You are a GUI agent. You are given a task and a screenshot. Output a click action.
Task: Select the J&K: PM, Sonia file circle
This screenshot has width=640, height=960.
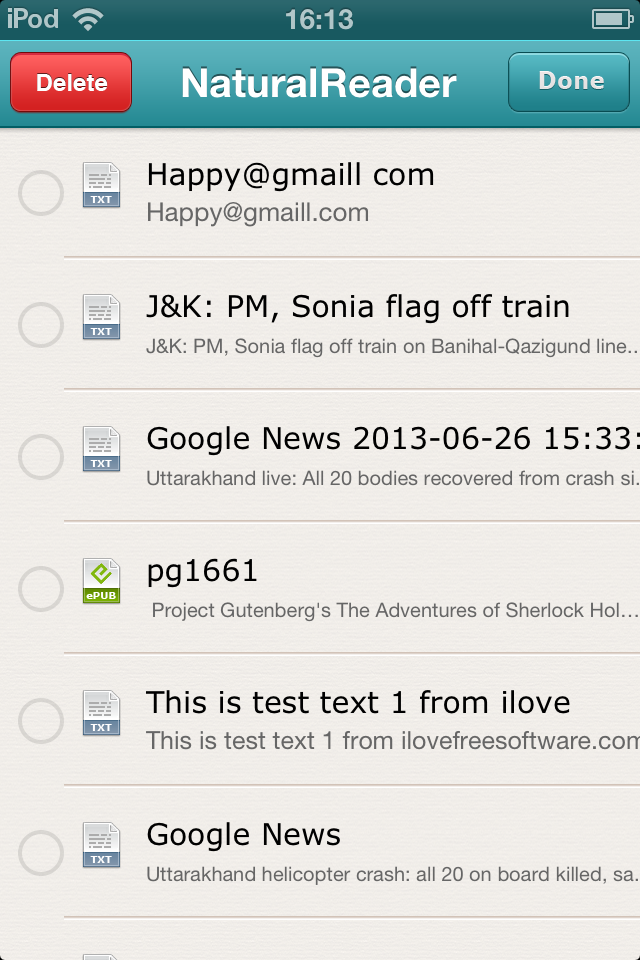(41, 324)
